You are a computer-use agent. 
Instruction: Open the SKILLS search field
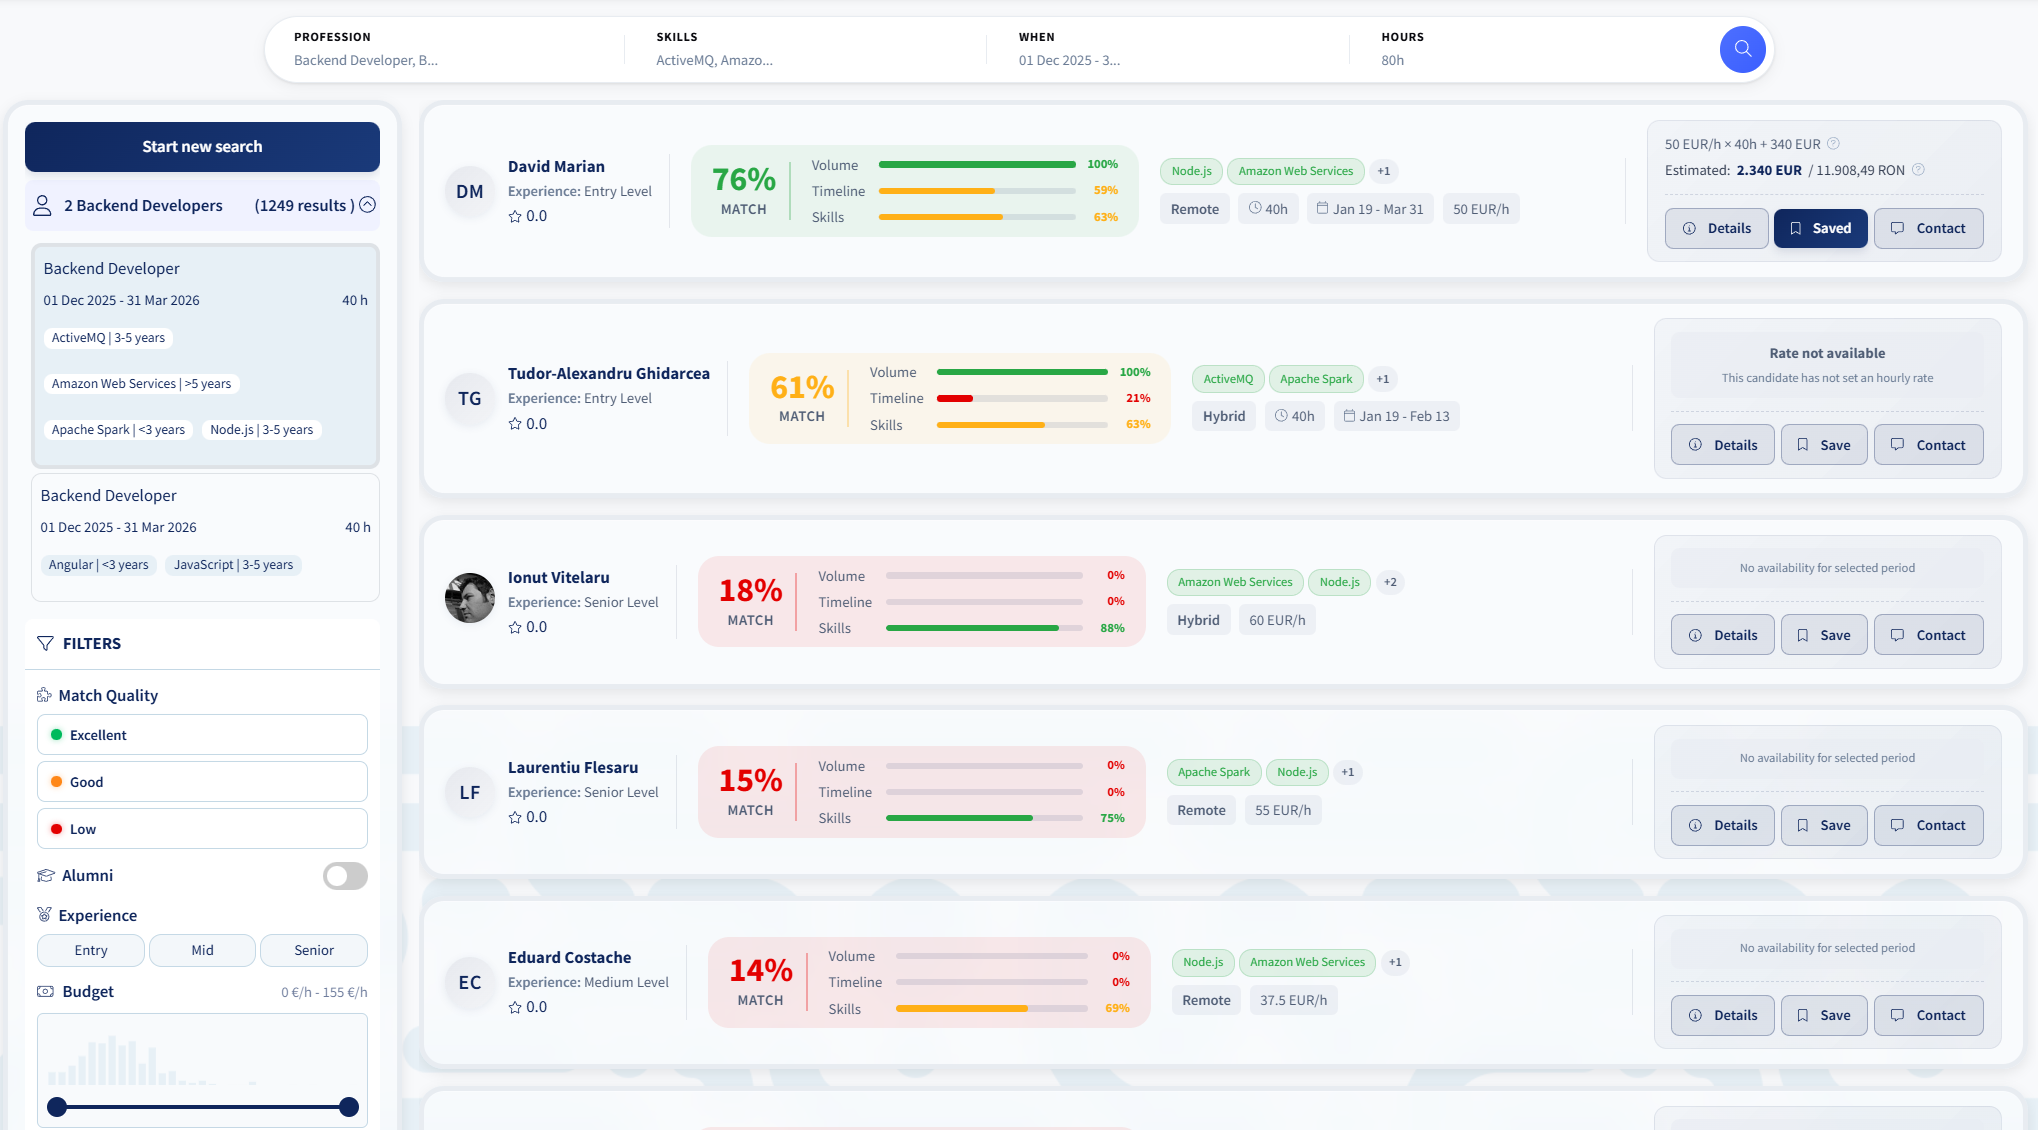pyautogui.click(x=805, y=49)
